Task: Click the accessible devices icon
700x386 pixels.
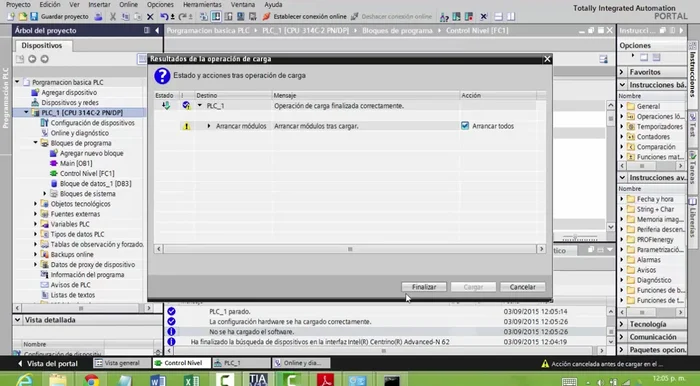Action: (x=444, y=17)
